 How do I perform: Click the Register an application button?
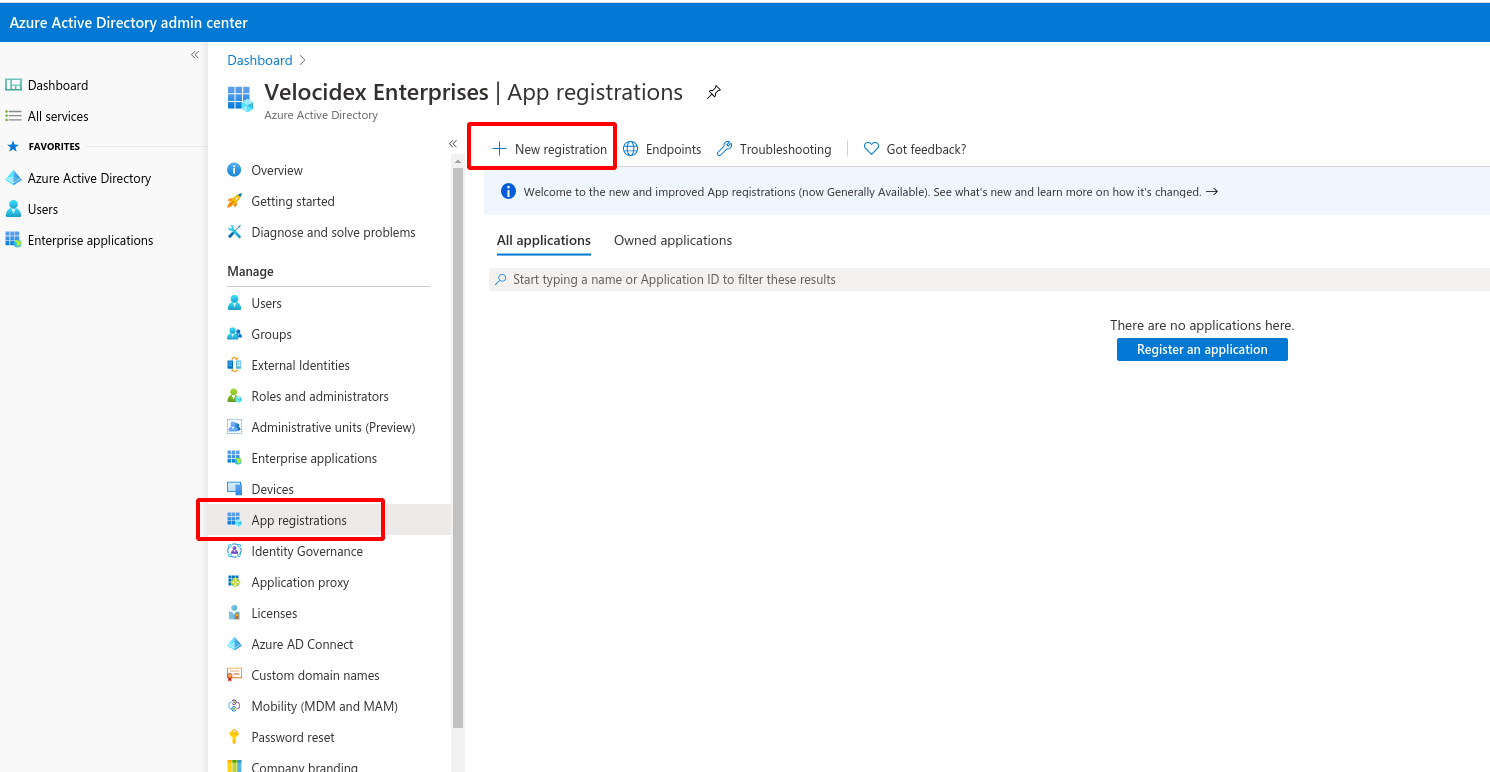[1201, 349]
